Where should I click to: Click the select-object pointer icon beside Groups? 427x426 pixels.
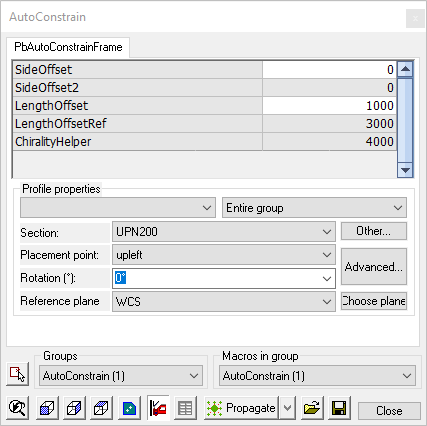click(x=17, y=374)
